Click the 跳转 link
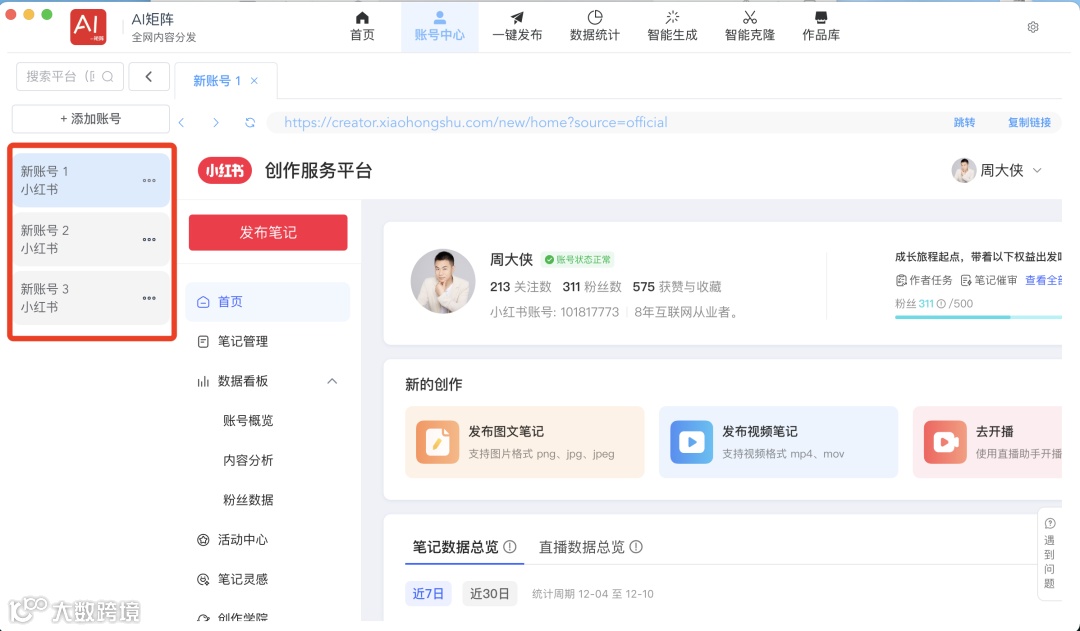 [964, 123]
